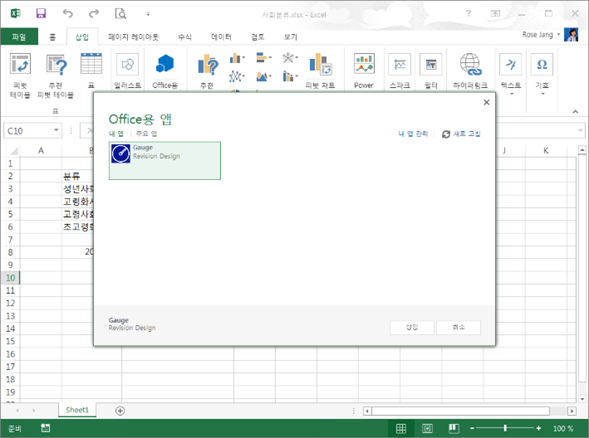Select the Gauge app tile

click(x=165, y=160)
